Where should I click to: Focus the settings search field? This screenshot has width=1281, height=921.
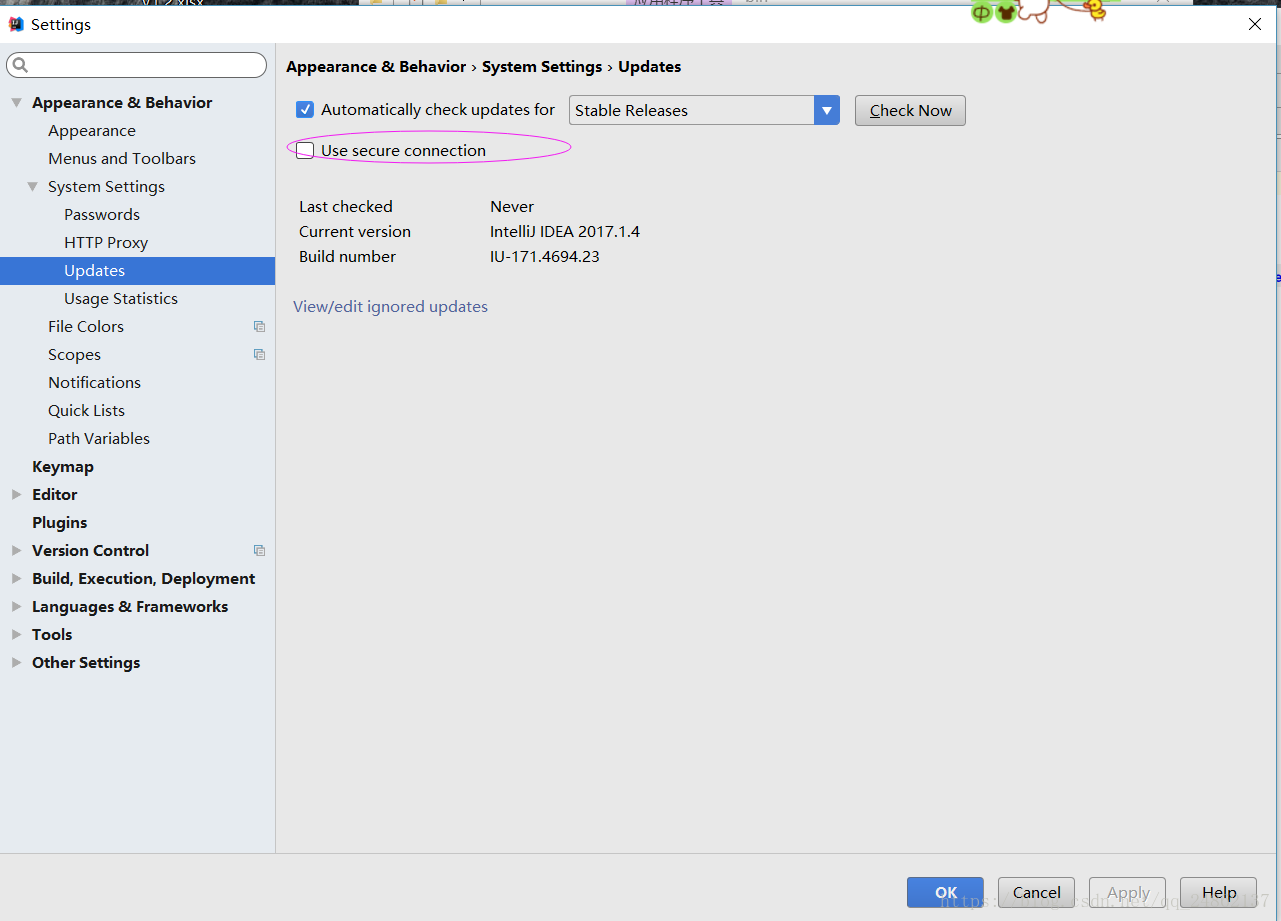(136, 66)
